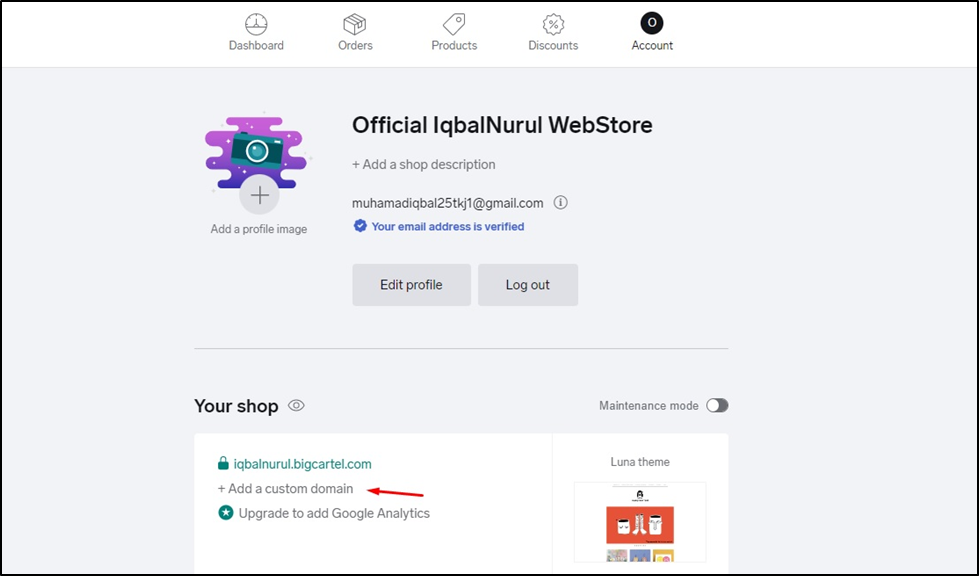Click the Edit profile button
The height and width of the screenshot is (576, 979).
click(411, 285)
